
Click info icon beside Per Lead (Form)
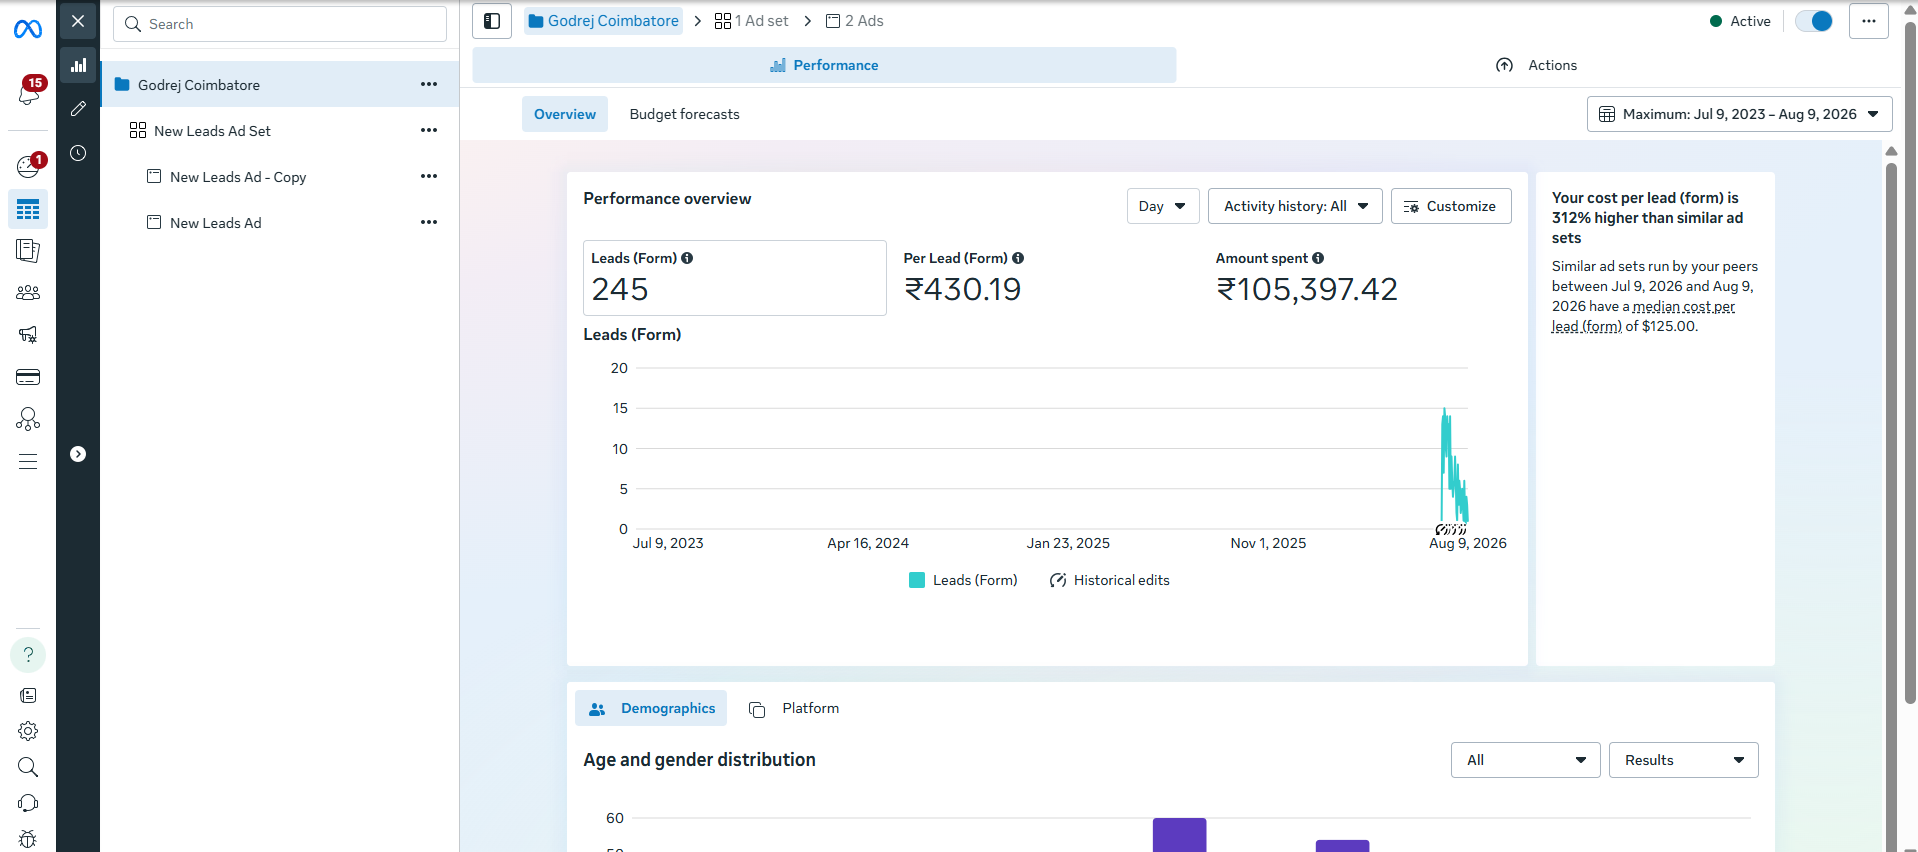(x=1018, y=258)
